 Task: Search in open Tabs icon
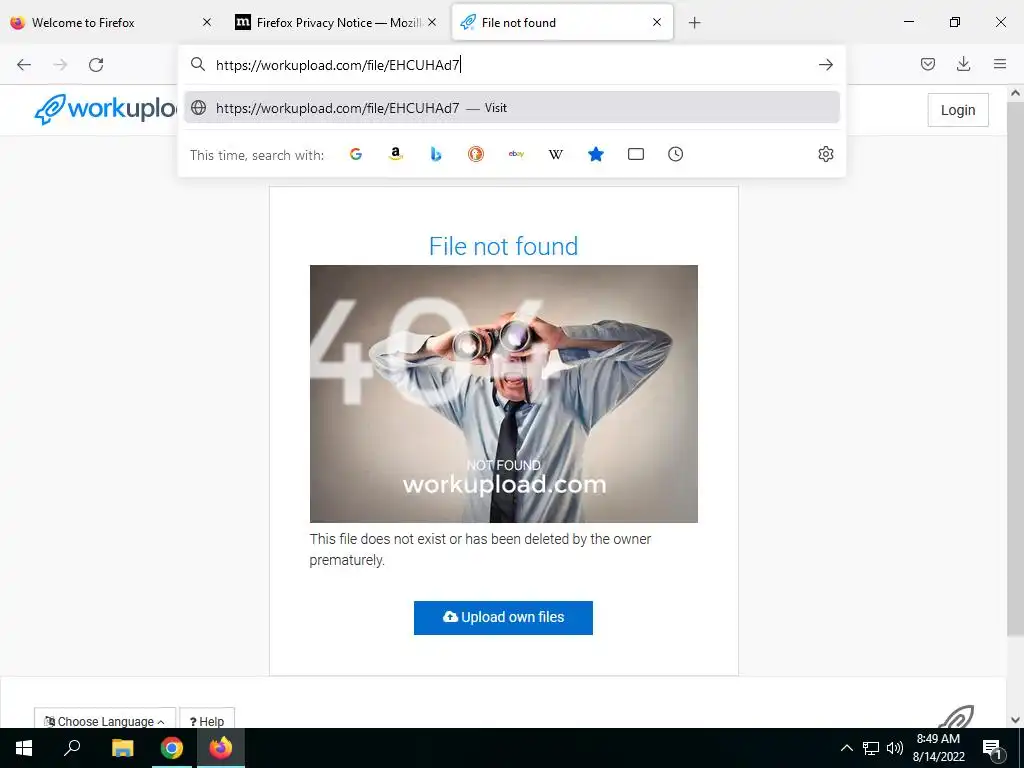point(635,154)
